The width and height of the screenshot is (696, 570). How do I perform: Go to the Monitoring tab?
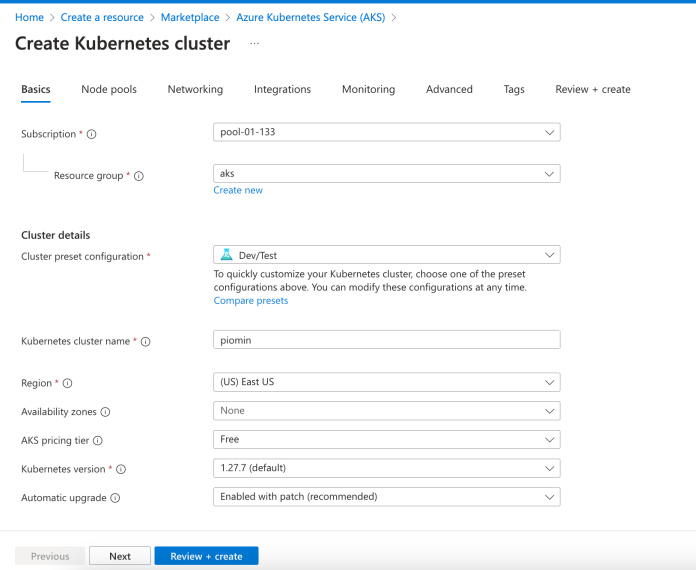[368, 89]
